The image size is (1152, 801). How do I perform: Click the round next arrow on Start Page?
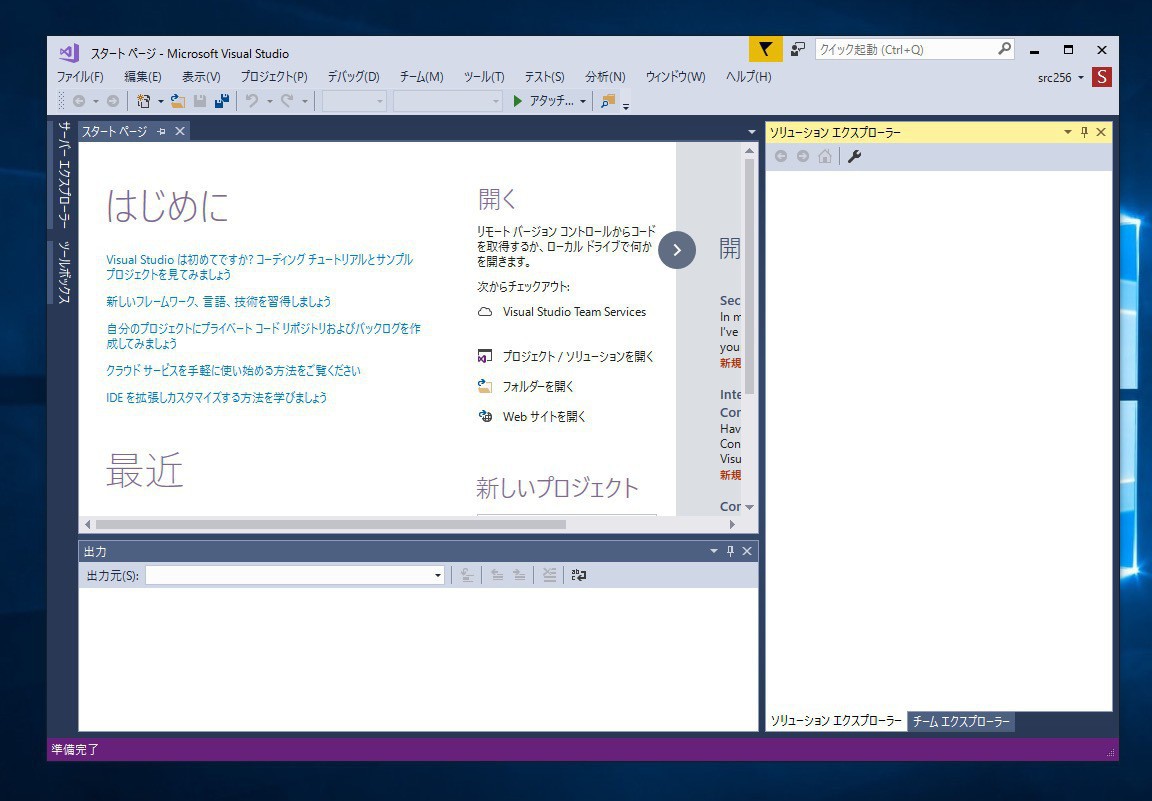pos(676,250)
